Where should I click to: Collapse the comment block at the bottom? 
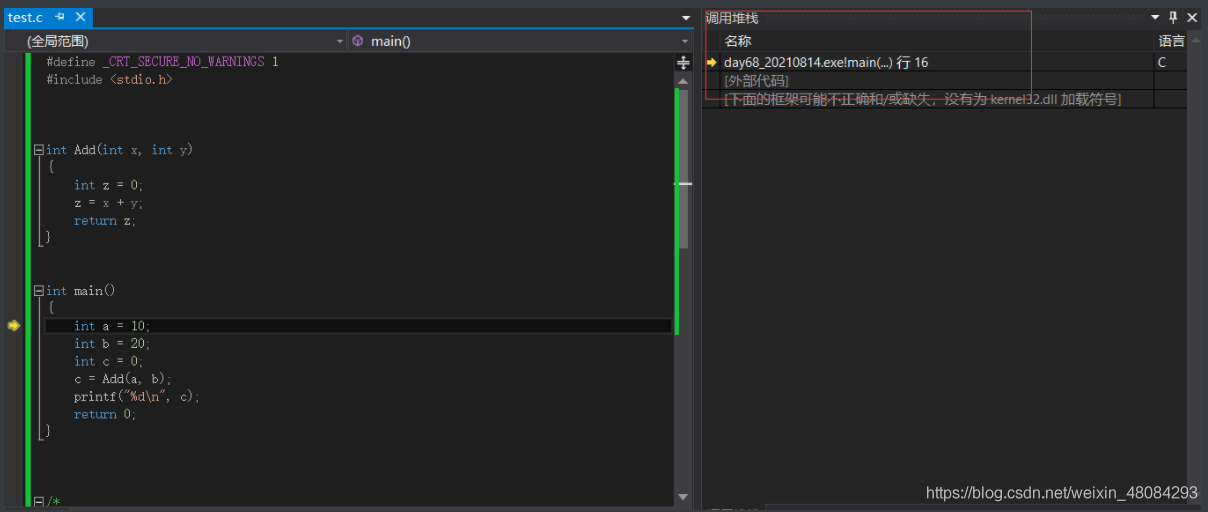pyautogui.click(x=38, y=502)
